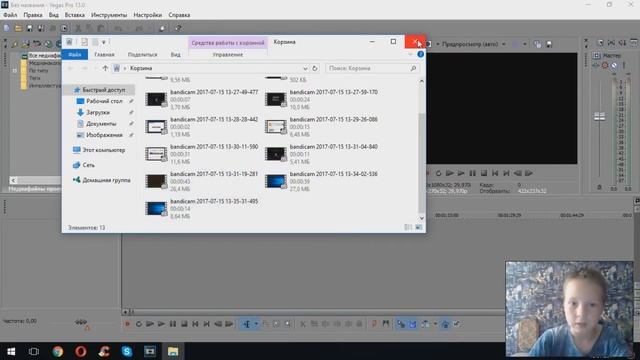The height and width of the screenshot is (360, 640).
Task: Click the blue Файл tab in Explorer
Action: click(75, 54)
